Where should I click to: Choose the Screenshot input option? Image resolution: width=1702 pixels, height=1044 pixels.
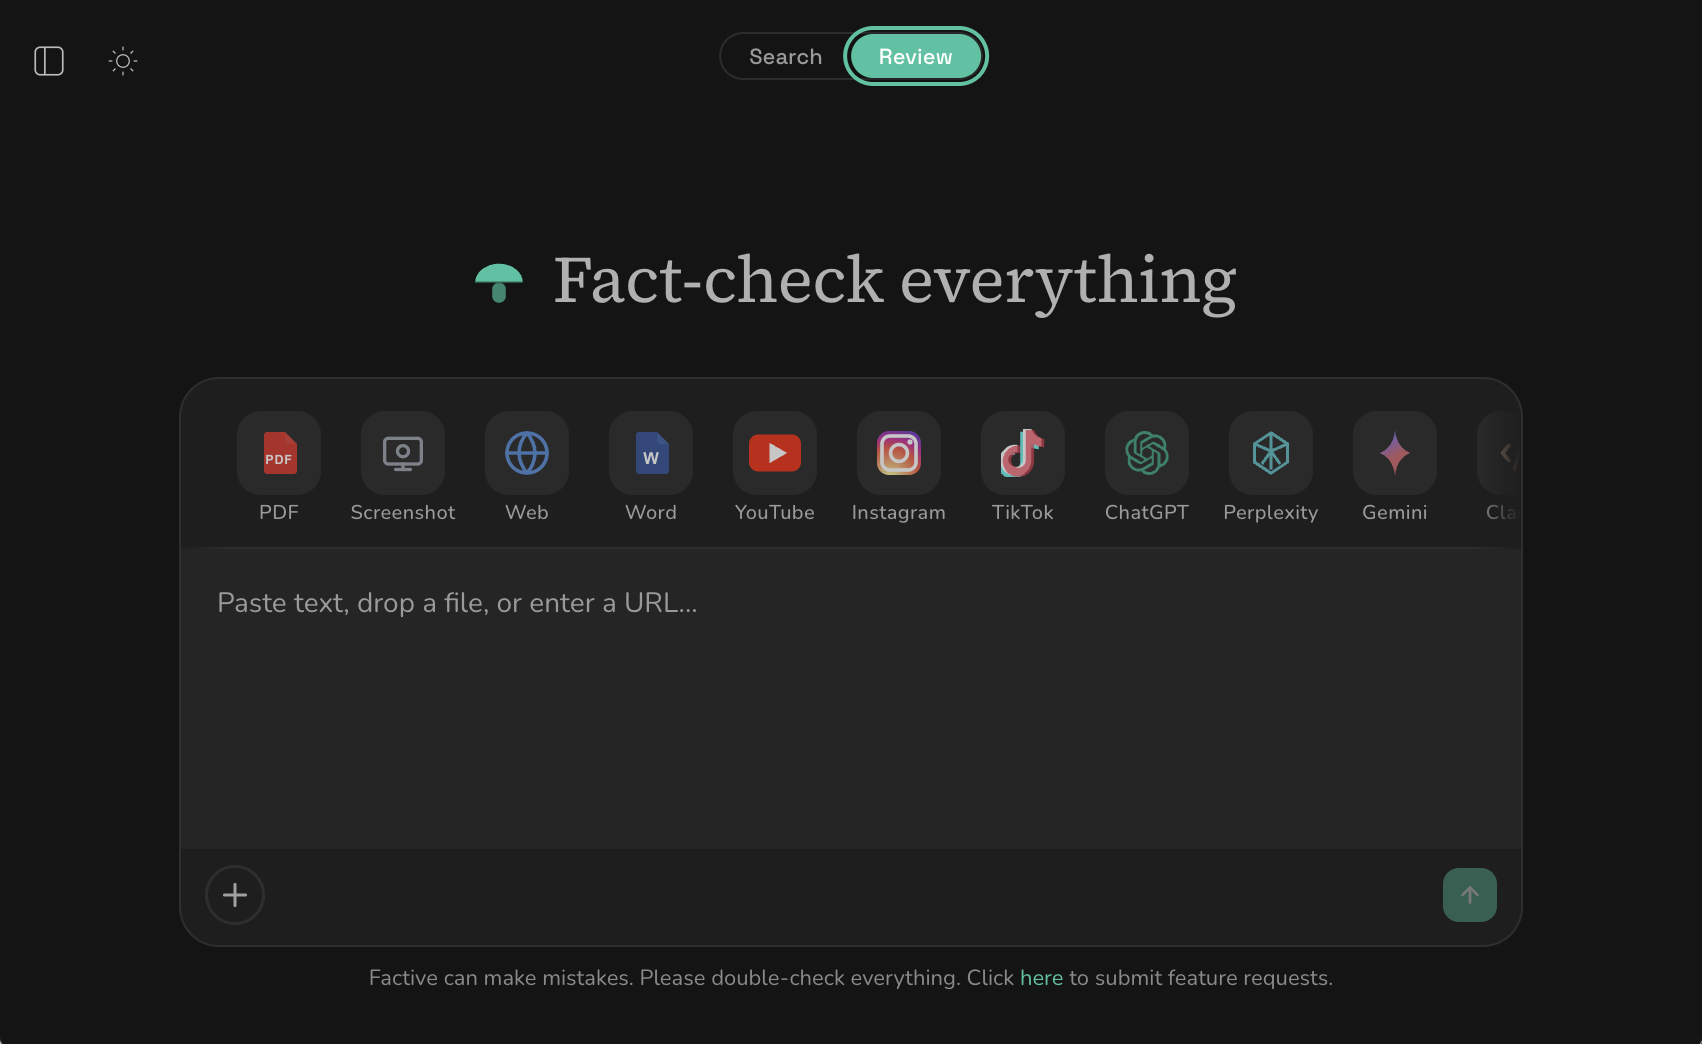(x=402, y=453)
